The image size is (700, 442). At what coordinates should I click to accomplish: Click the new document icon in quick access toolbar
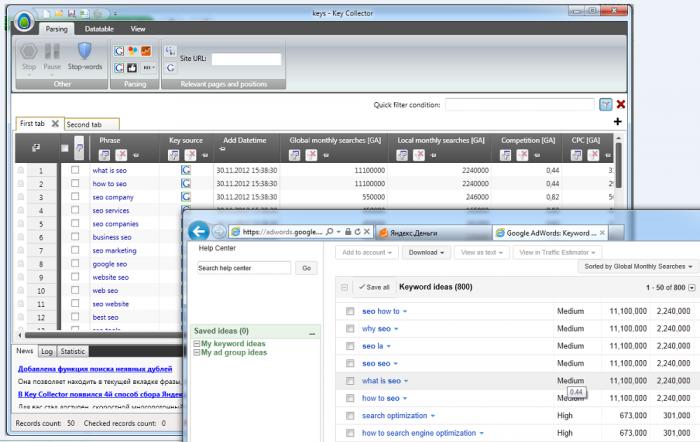point(47,13)
